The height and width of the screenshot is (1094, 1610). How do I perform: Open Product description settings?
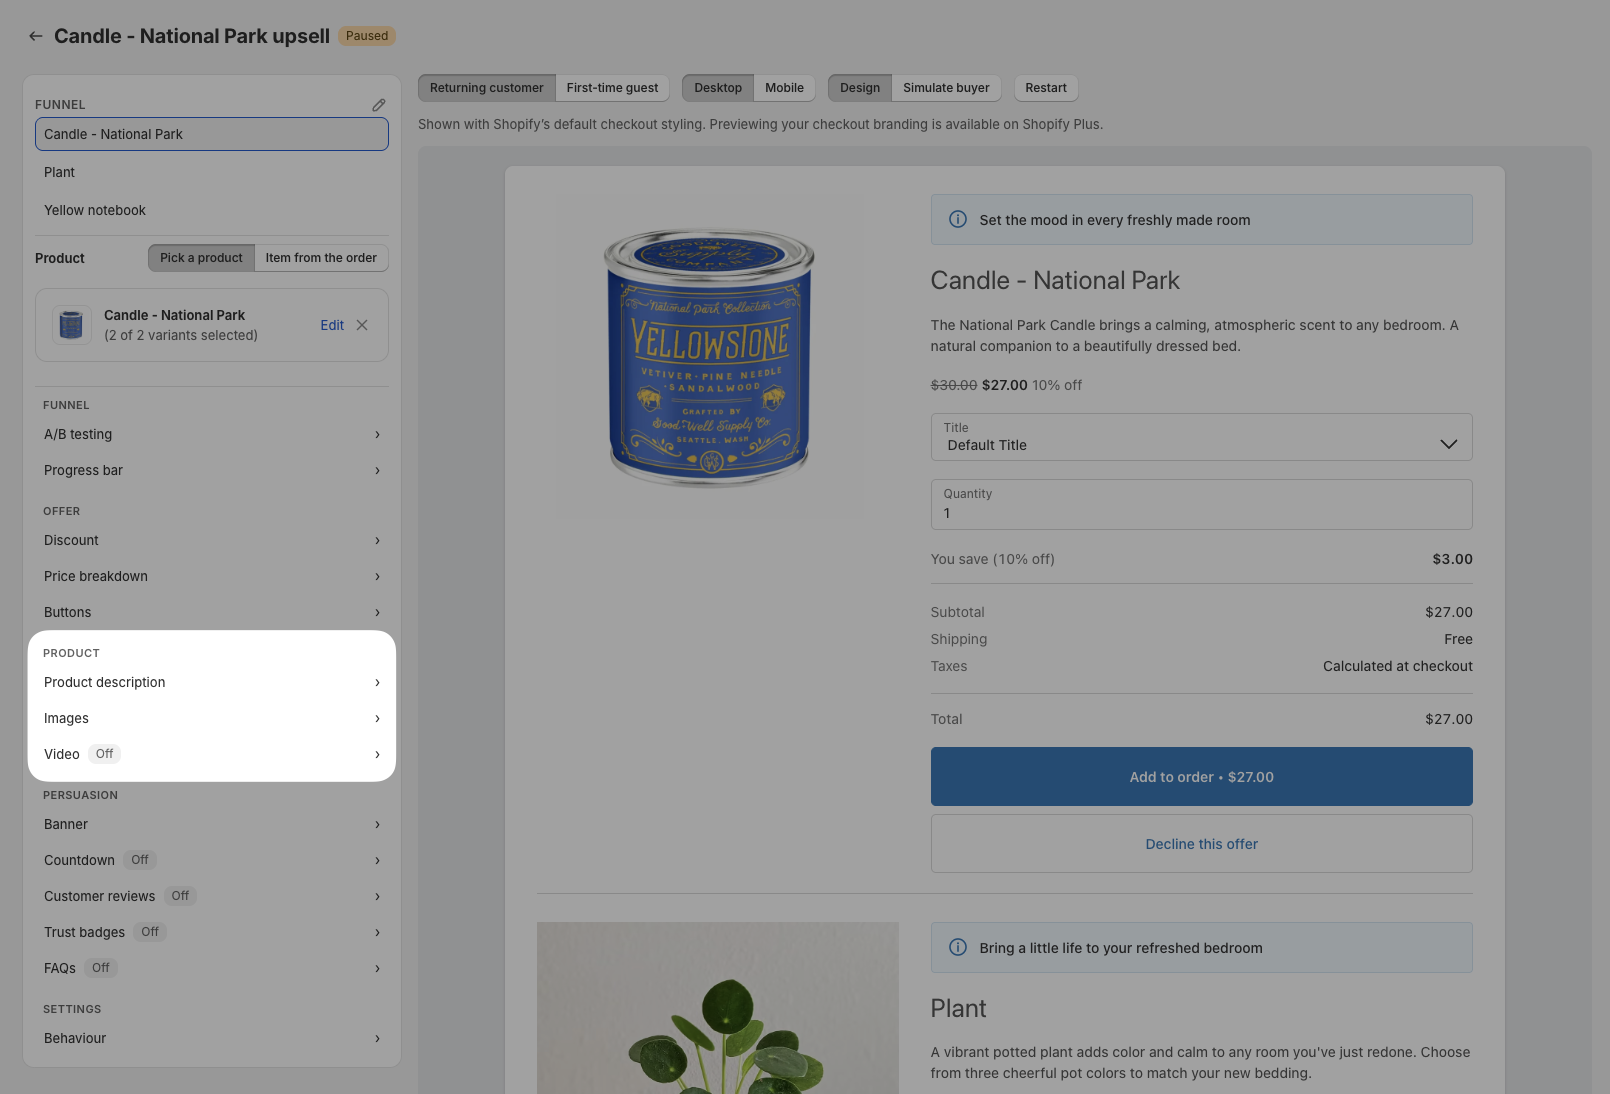(x=212, y=682)
